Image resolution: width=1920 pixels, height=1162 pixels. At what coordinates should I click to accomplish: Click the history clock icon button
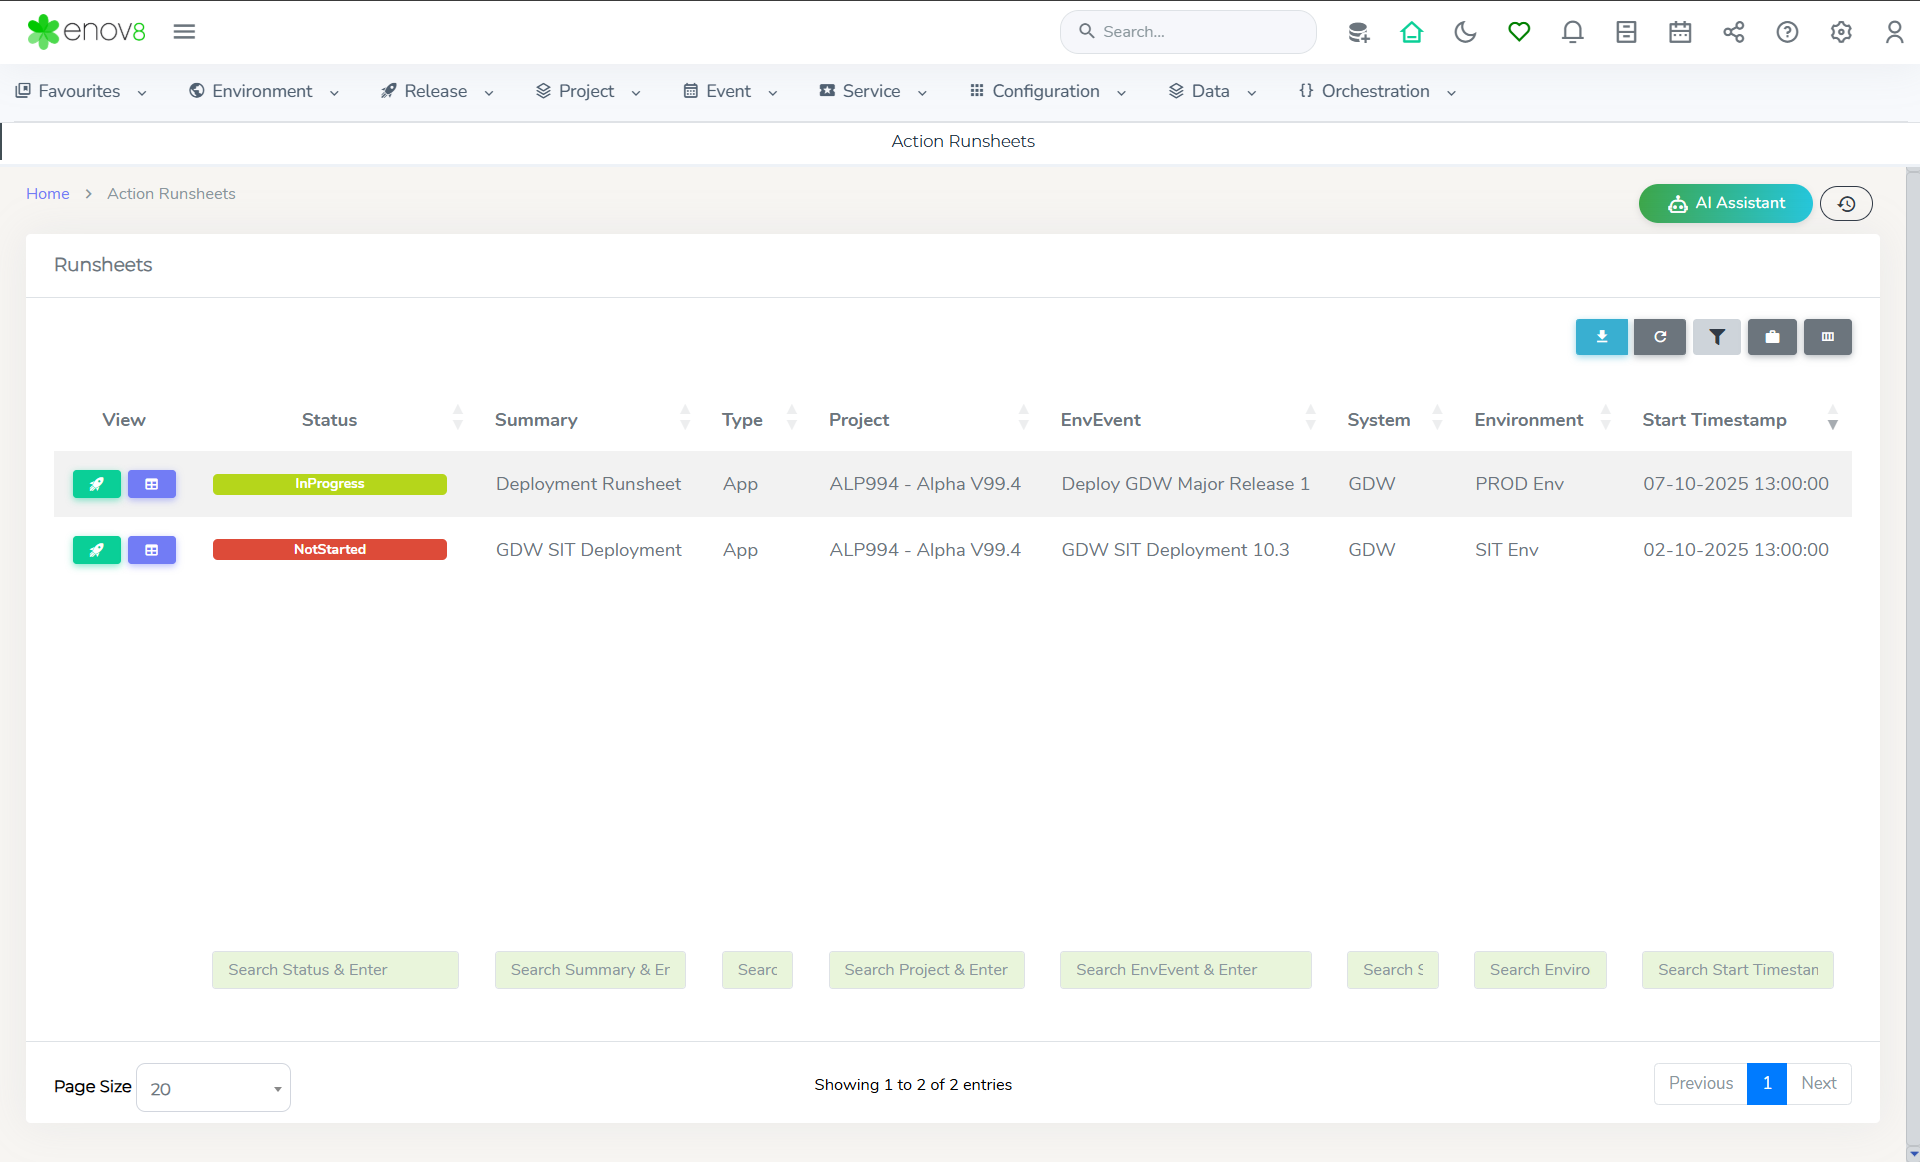pyautogui.click(x=1846, y=204)
